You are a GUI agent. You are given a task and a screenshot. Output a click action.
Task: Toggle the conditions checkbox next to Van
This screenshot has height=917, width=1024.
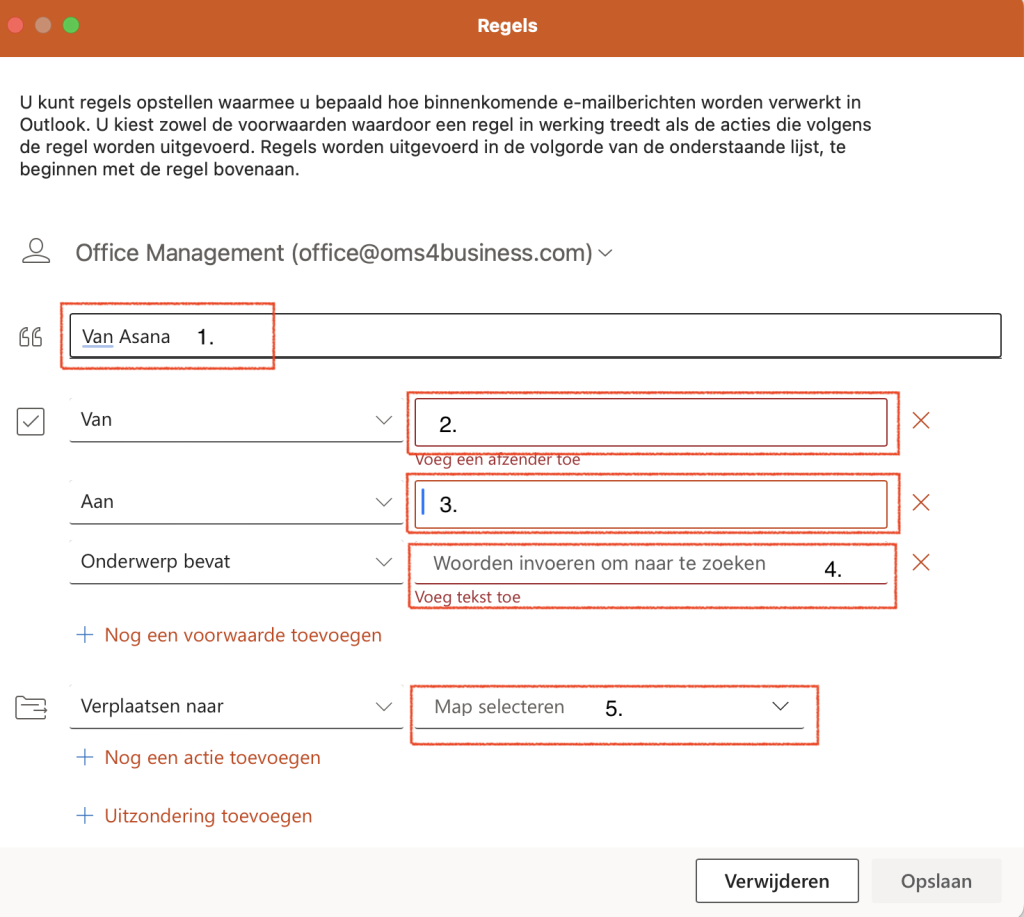tap(31, 422)
